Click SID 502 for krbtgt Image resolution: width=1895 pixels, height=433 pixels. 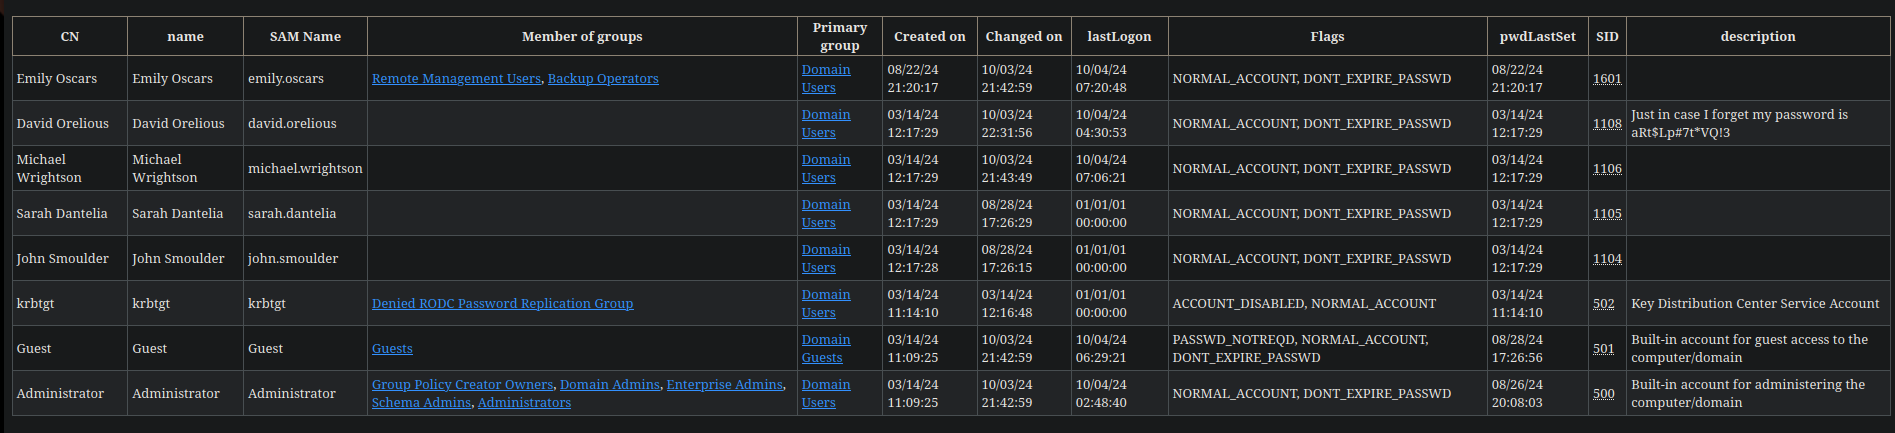coord(1603,304)
